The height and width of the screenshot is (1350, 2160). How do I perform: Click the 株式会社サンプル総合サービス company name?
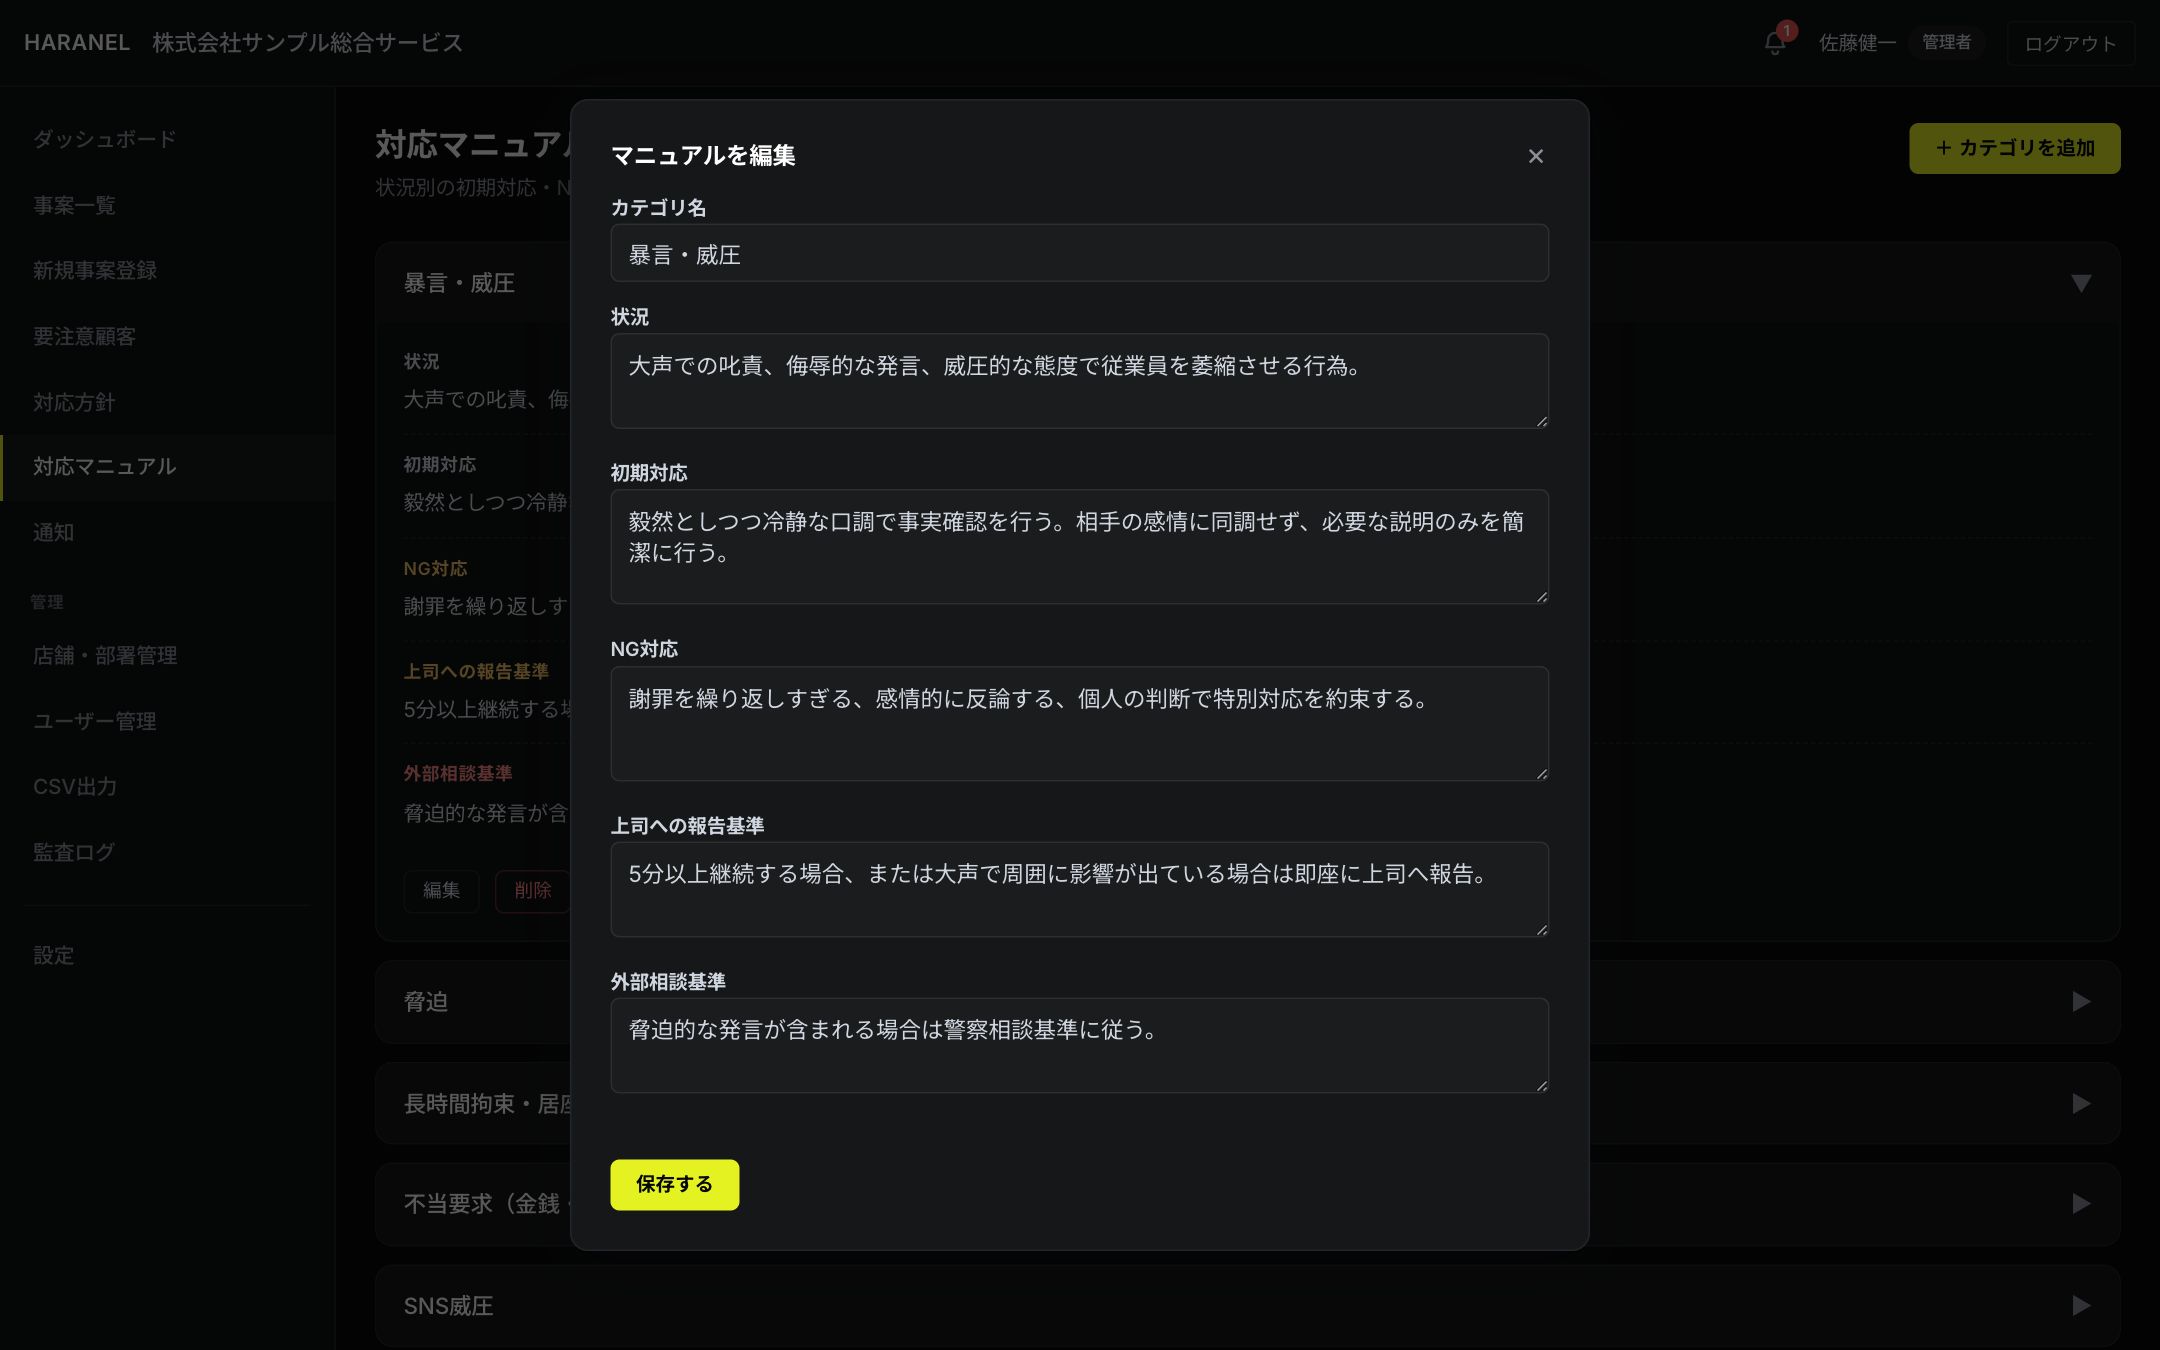pos(307,43)
